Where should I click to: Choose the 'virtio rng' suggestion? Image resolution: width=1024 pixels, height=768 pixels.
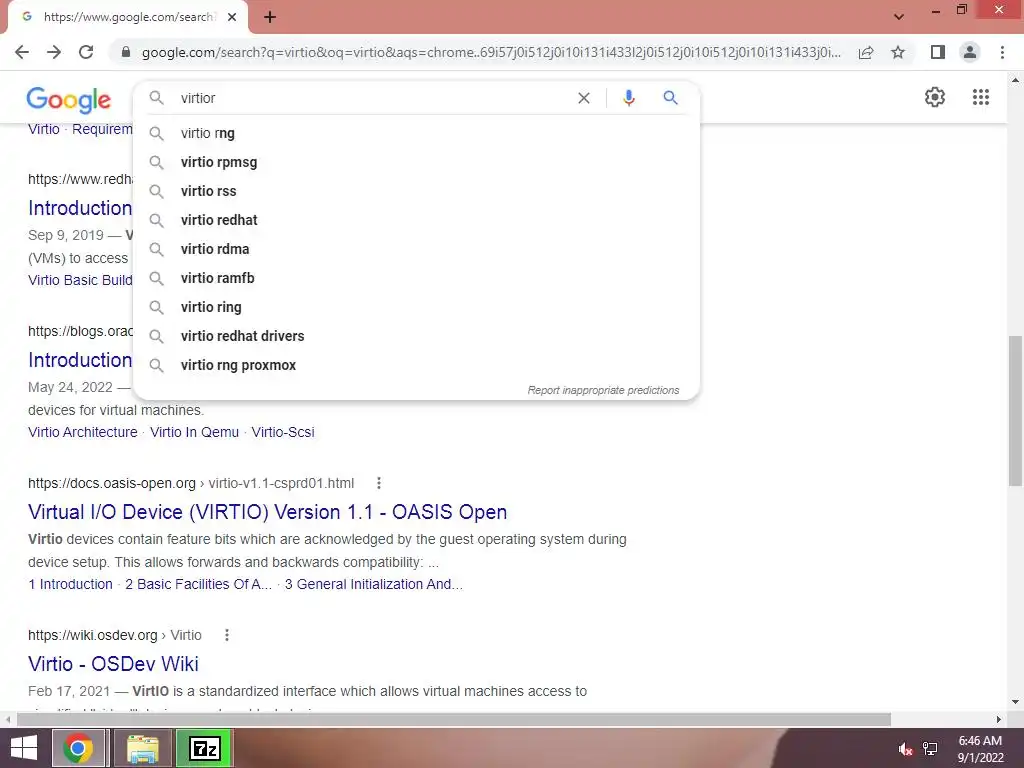(x=416, y=133)
